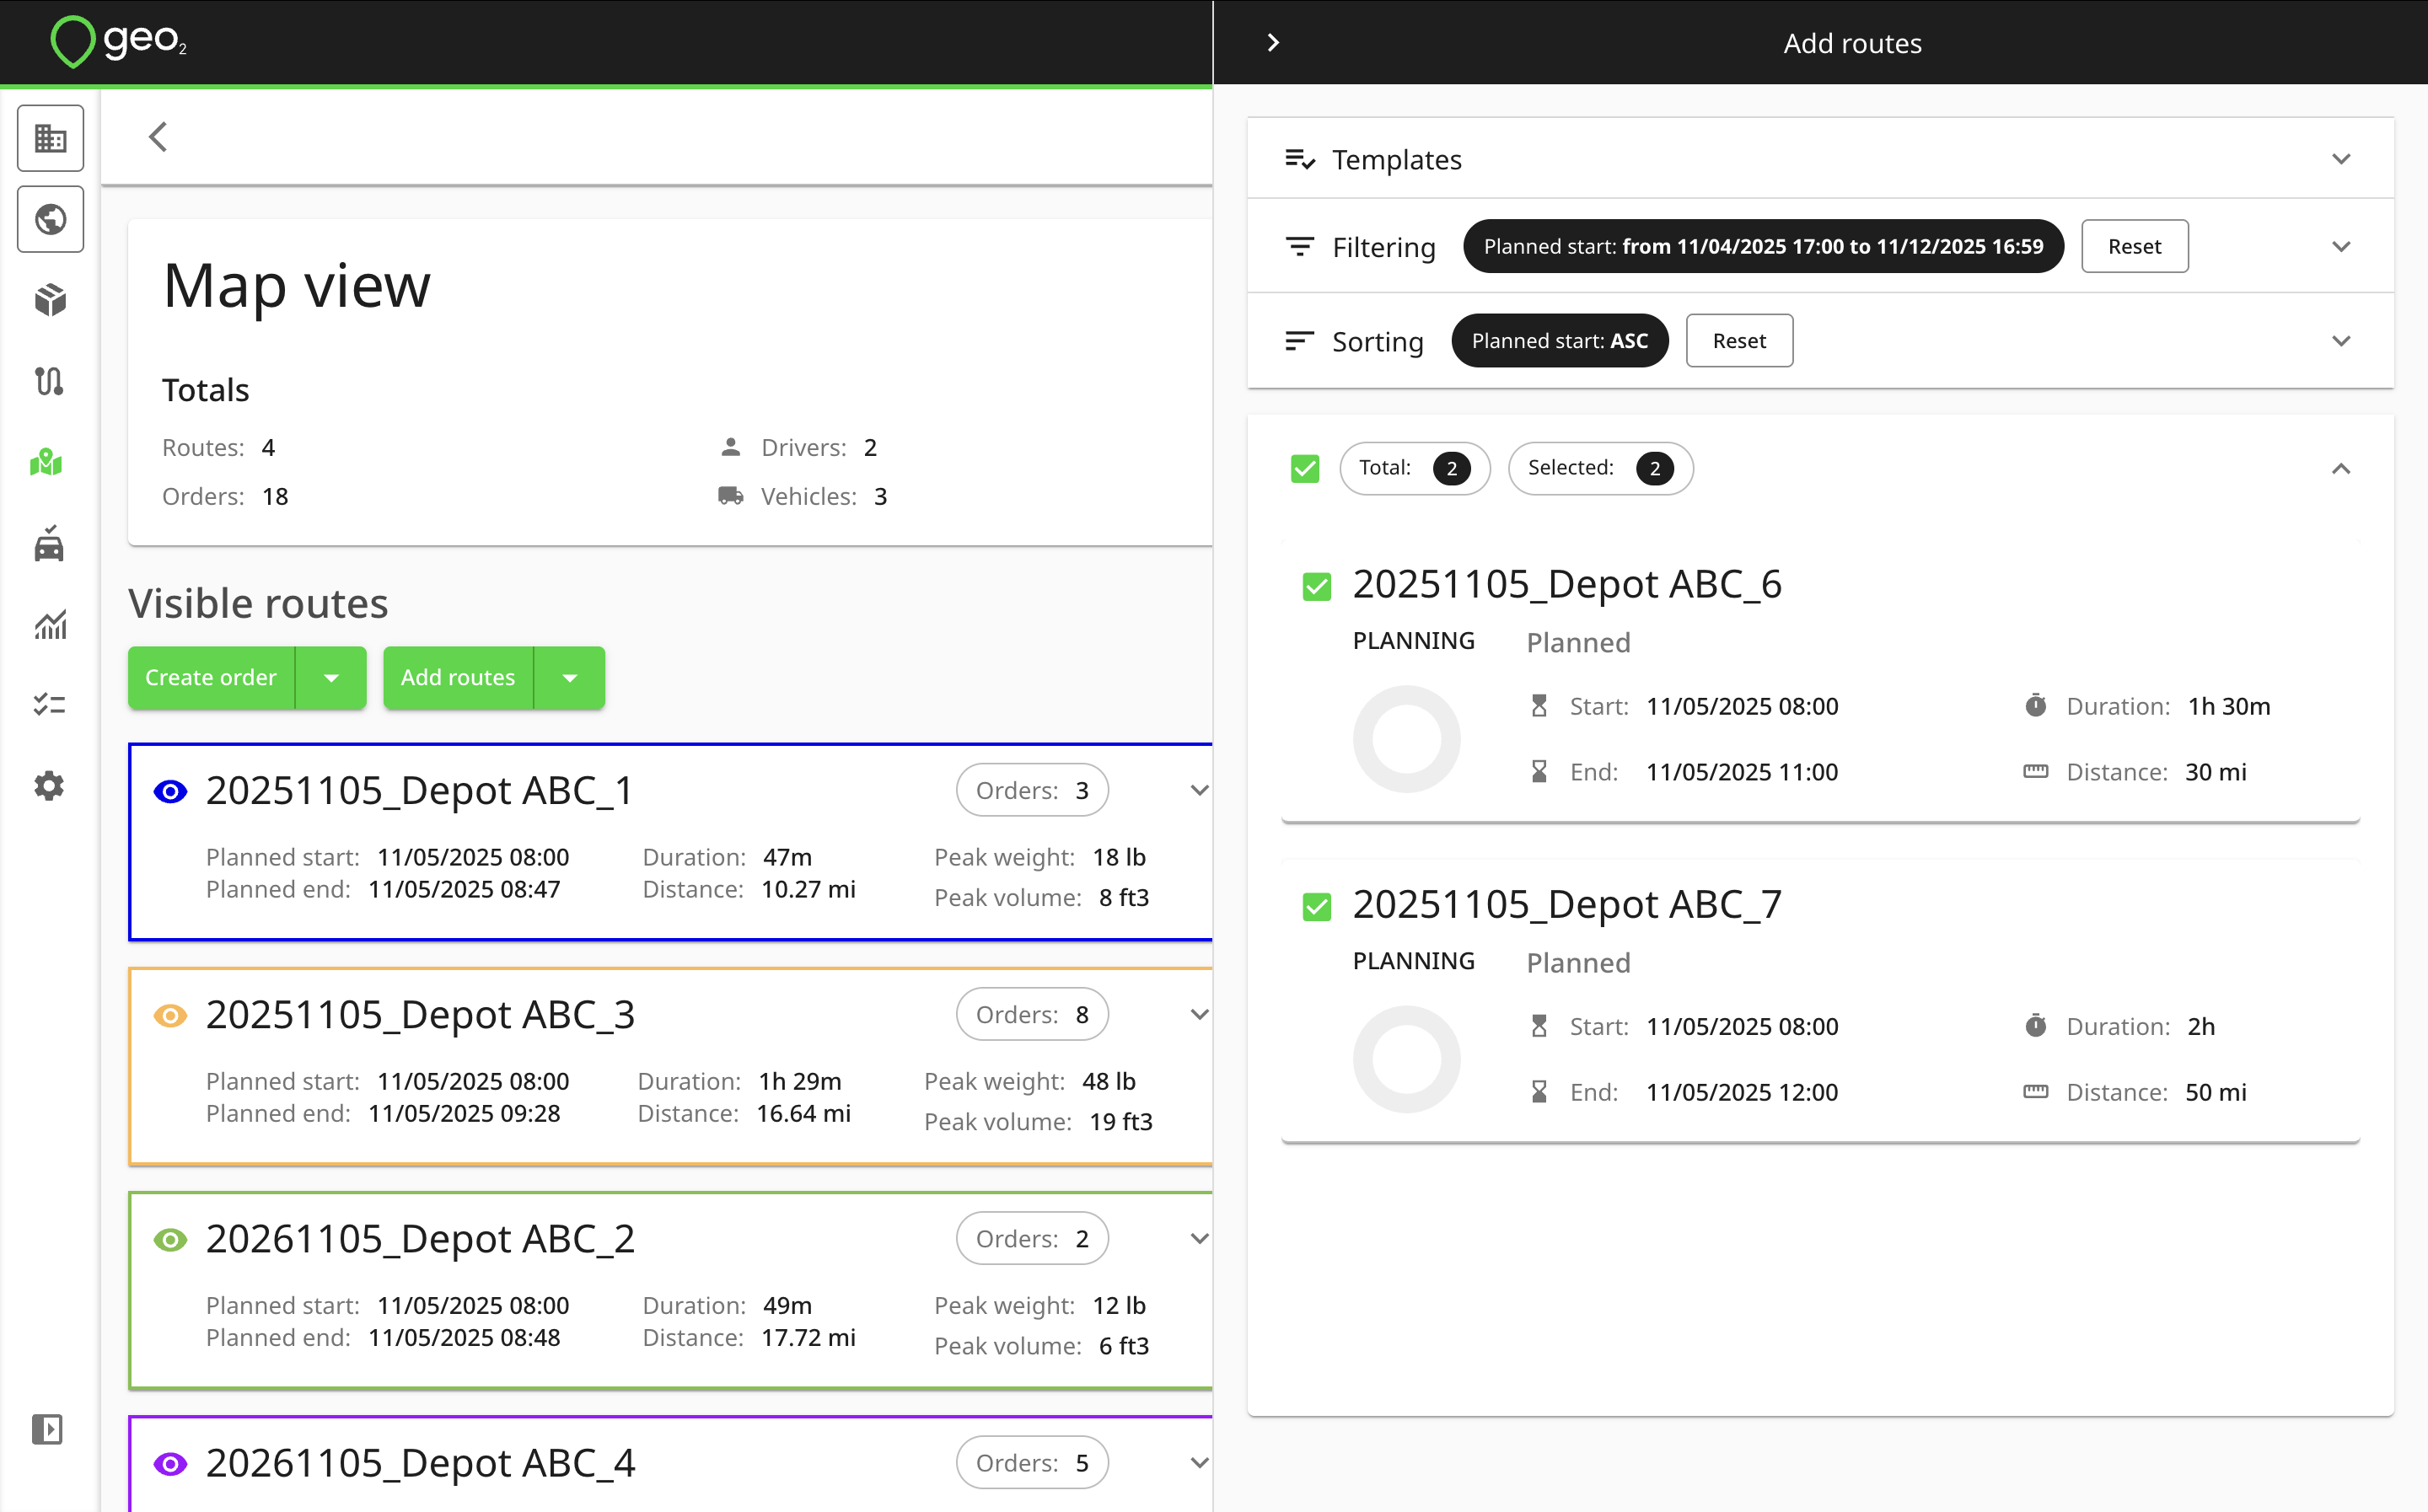Open the Add routes dropdown arrow
The height and width of the screenshot is (1512, 2428).
[x=570, y=678]
